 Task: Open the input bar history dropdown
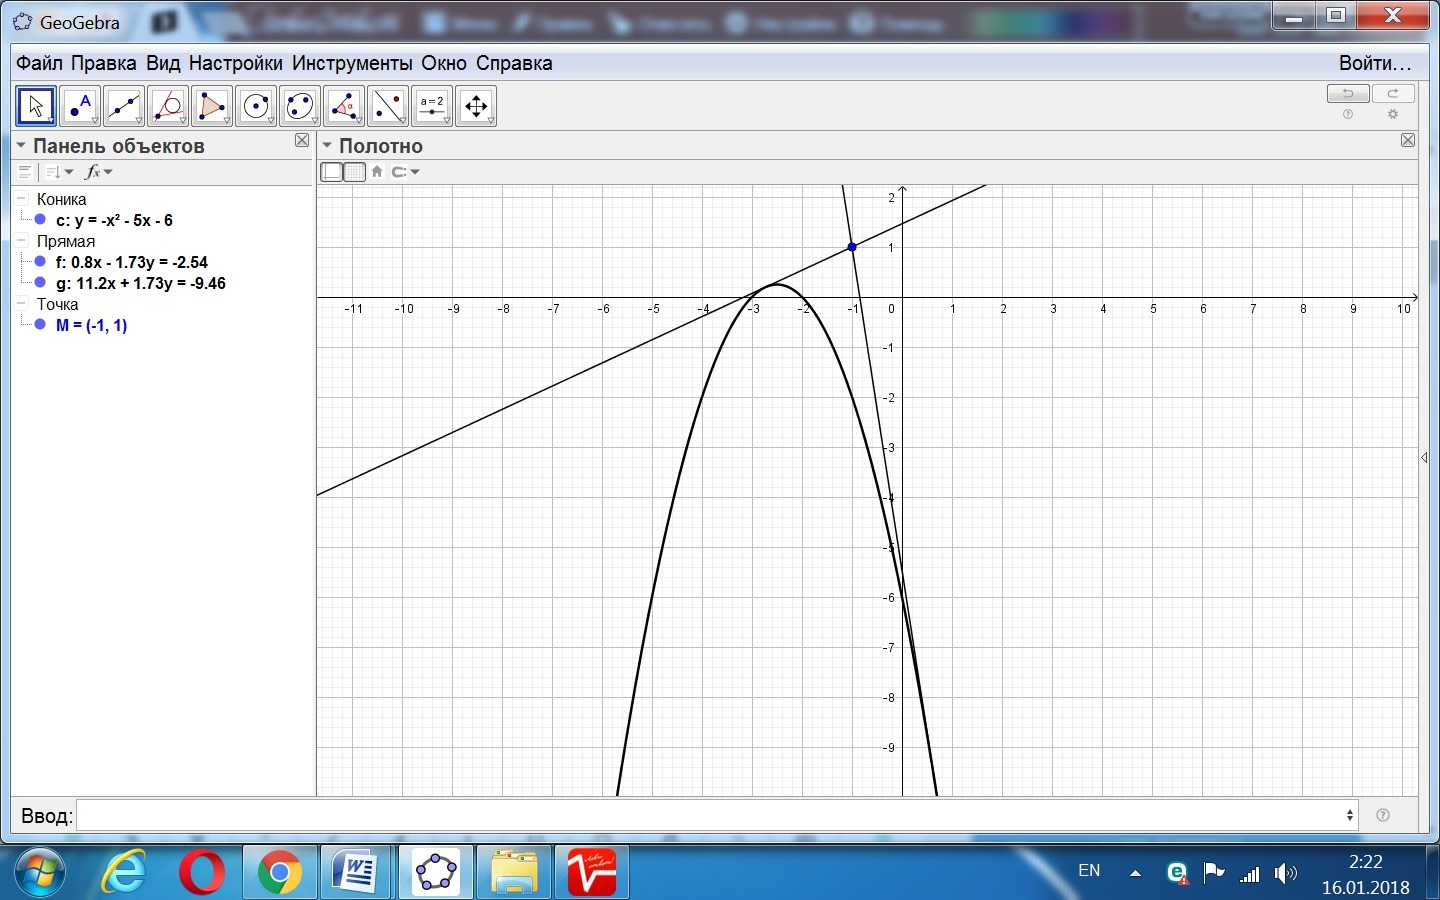pyautogui.click(x=1350, y=815)
